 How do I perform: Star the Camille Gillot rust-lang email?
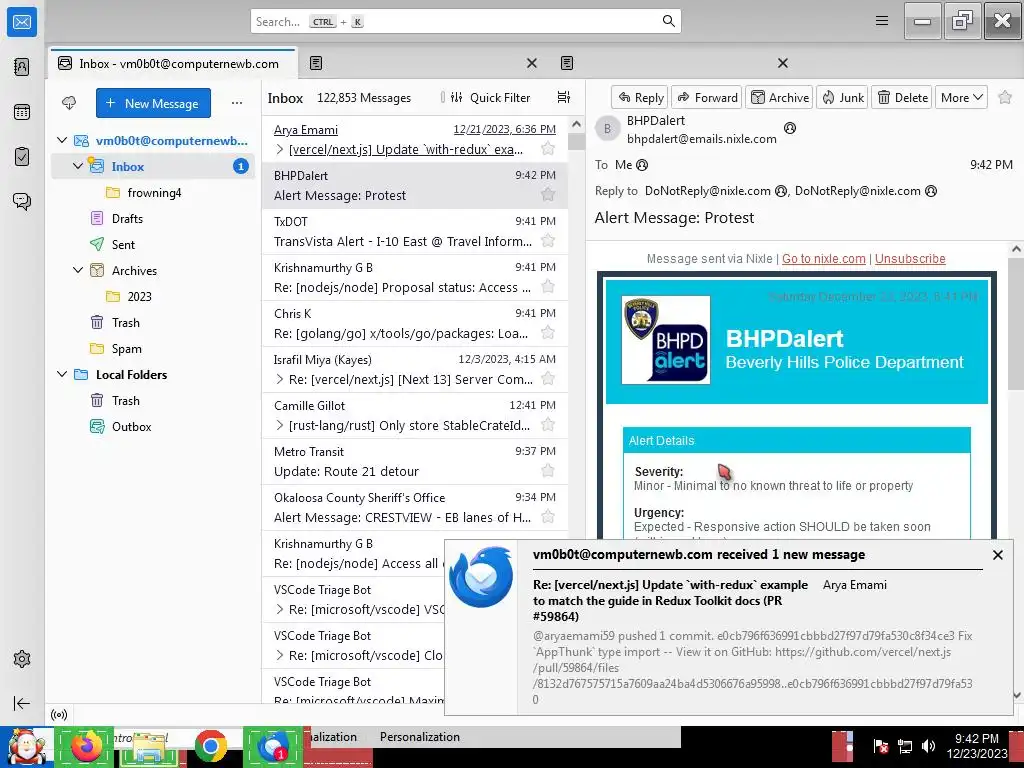548,424
